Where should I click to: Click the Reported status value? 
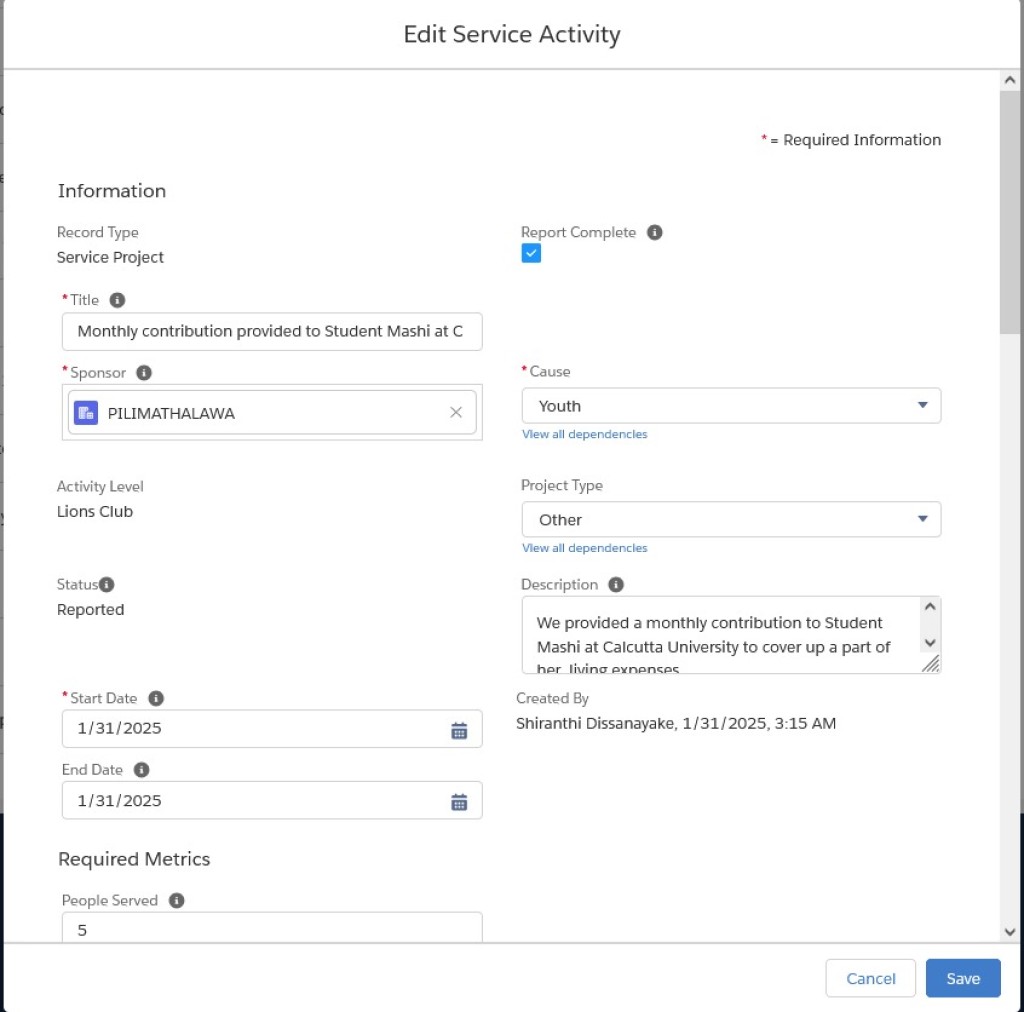(90, 609)
